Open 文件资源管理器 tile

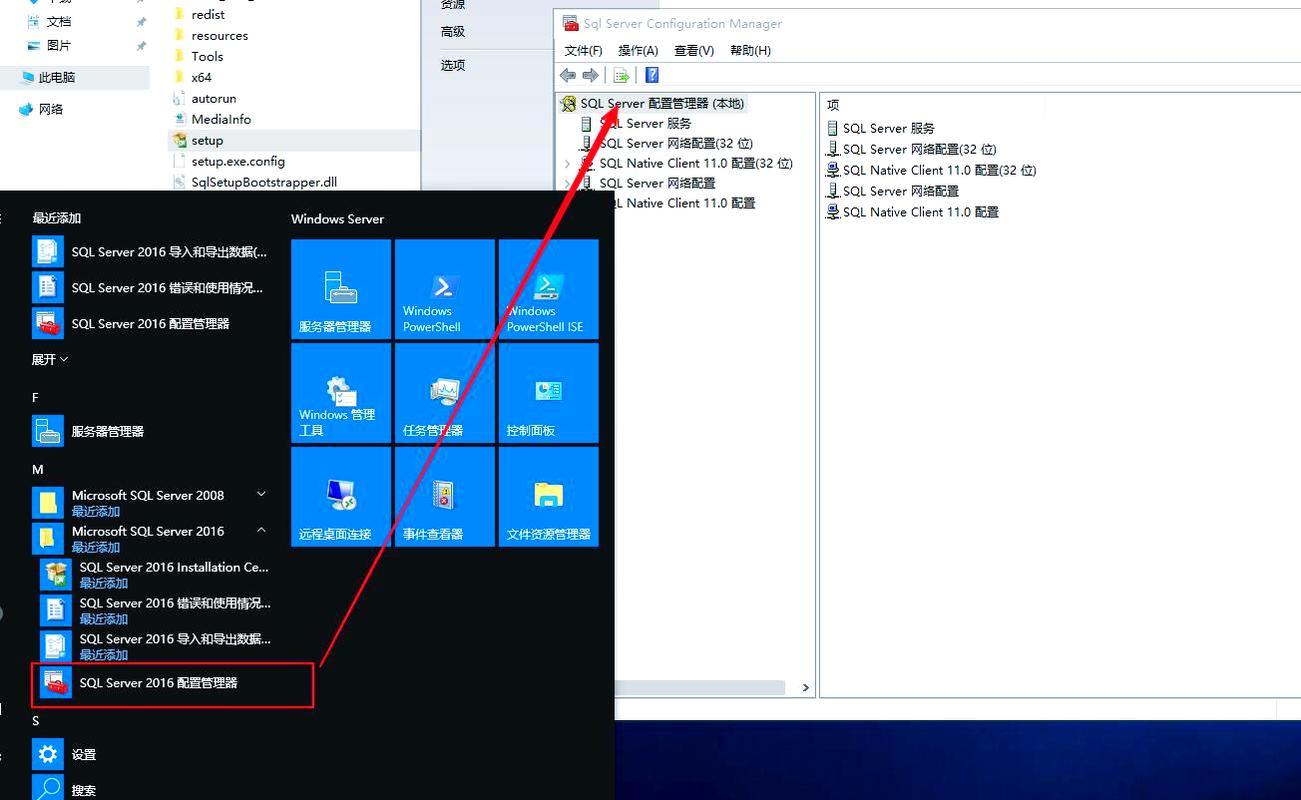(548, 497)
